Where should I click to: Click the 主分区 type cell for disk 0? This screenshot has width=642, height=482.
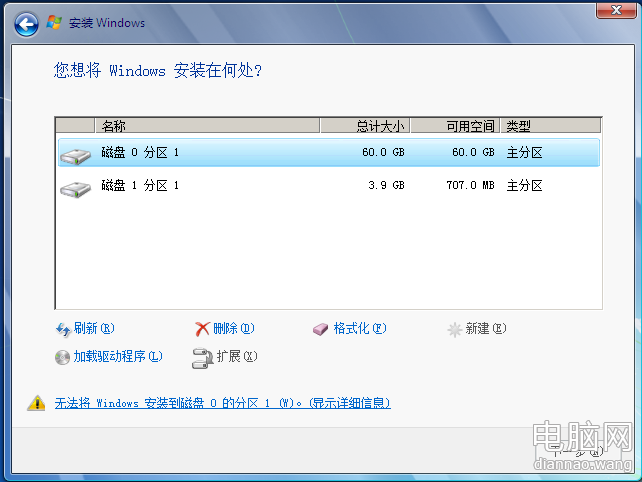[524, 153]
